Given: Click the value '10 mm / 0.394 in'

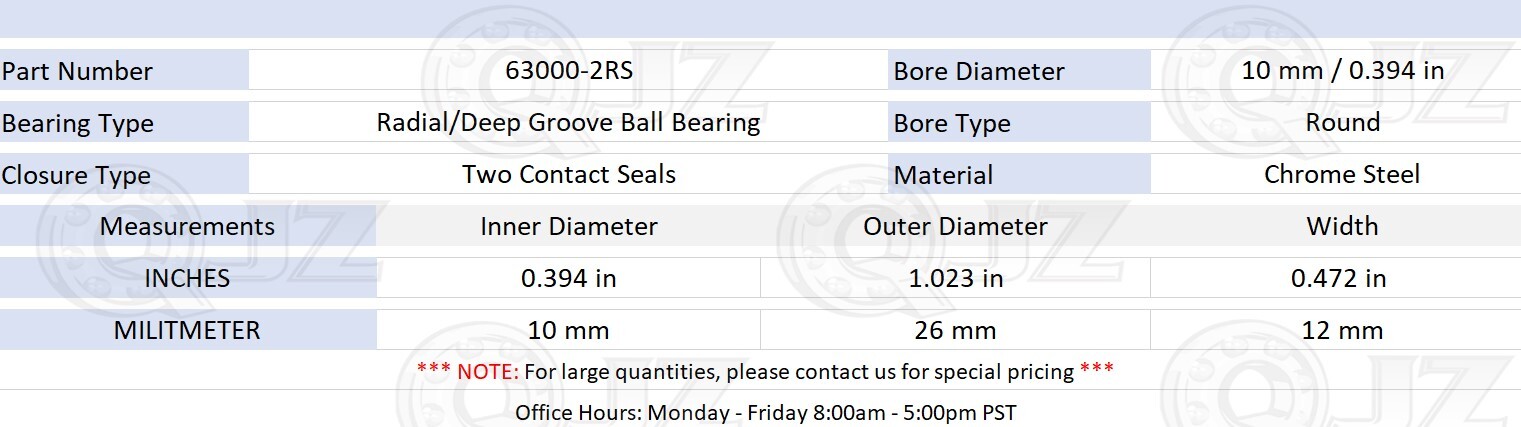Looking at the screenshot, I should pyautogui.click(x=1342, y=71).
